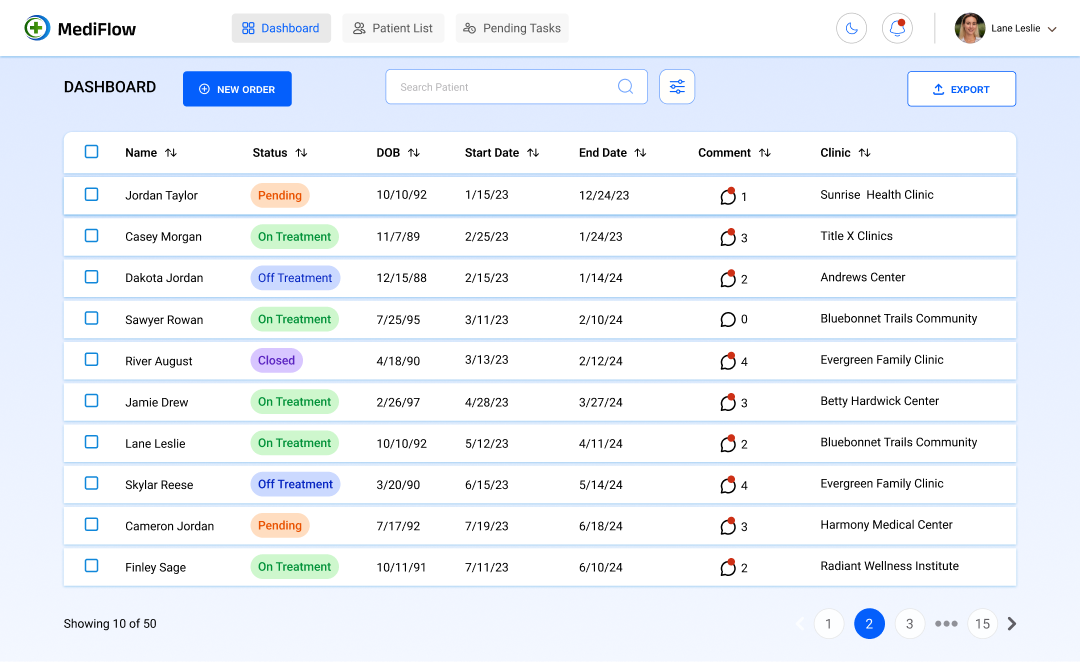Viewport: 1080px width, 662px height.
Task: Click Andrews Center clinic cell
Action: pyautogui.click(x=862, y=278)
